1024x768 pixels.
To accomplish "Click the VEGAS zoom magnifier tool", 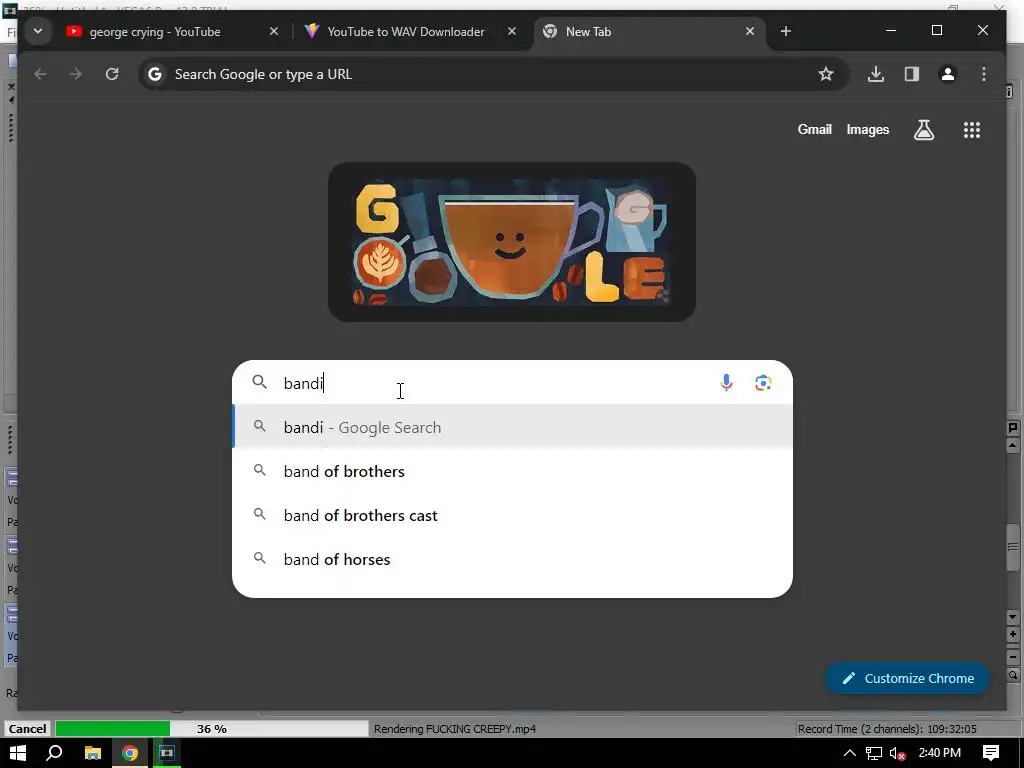I will pyautogui.click(x=1013, y=675).
